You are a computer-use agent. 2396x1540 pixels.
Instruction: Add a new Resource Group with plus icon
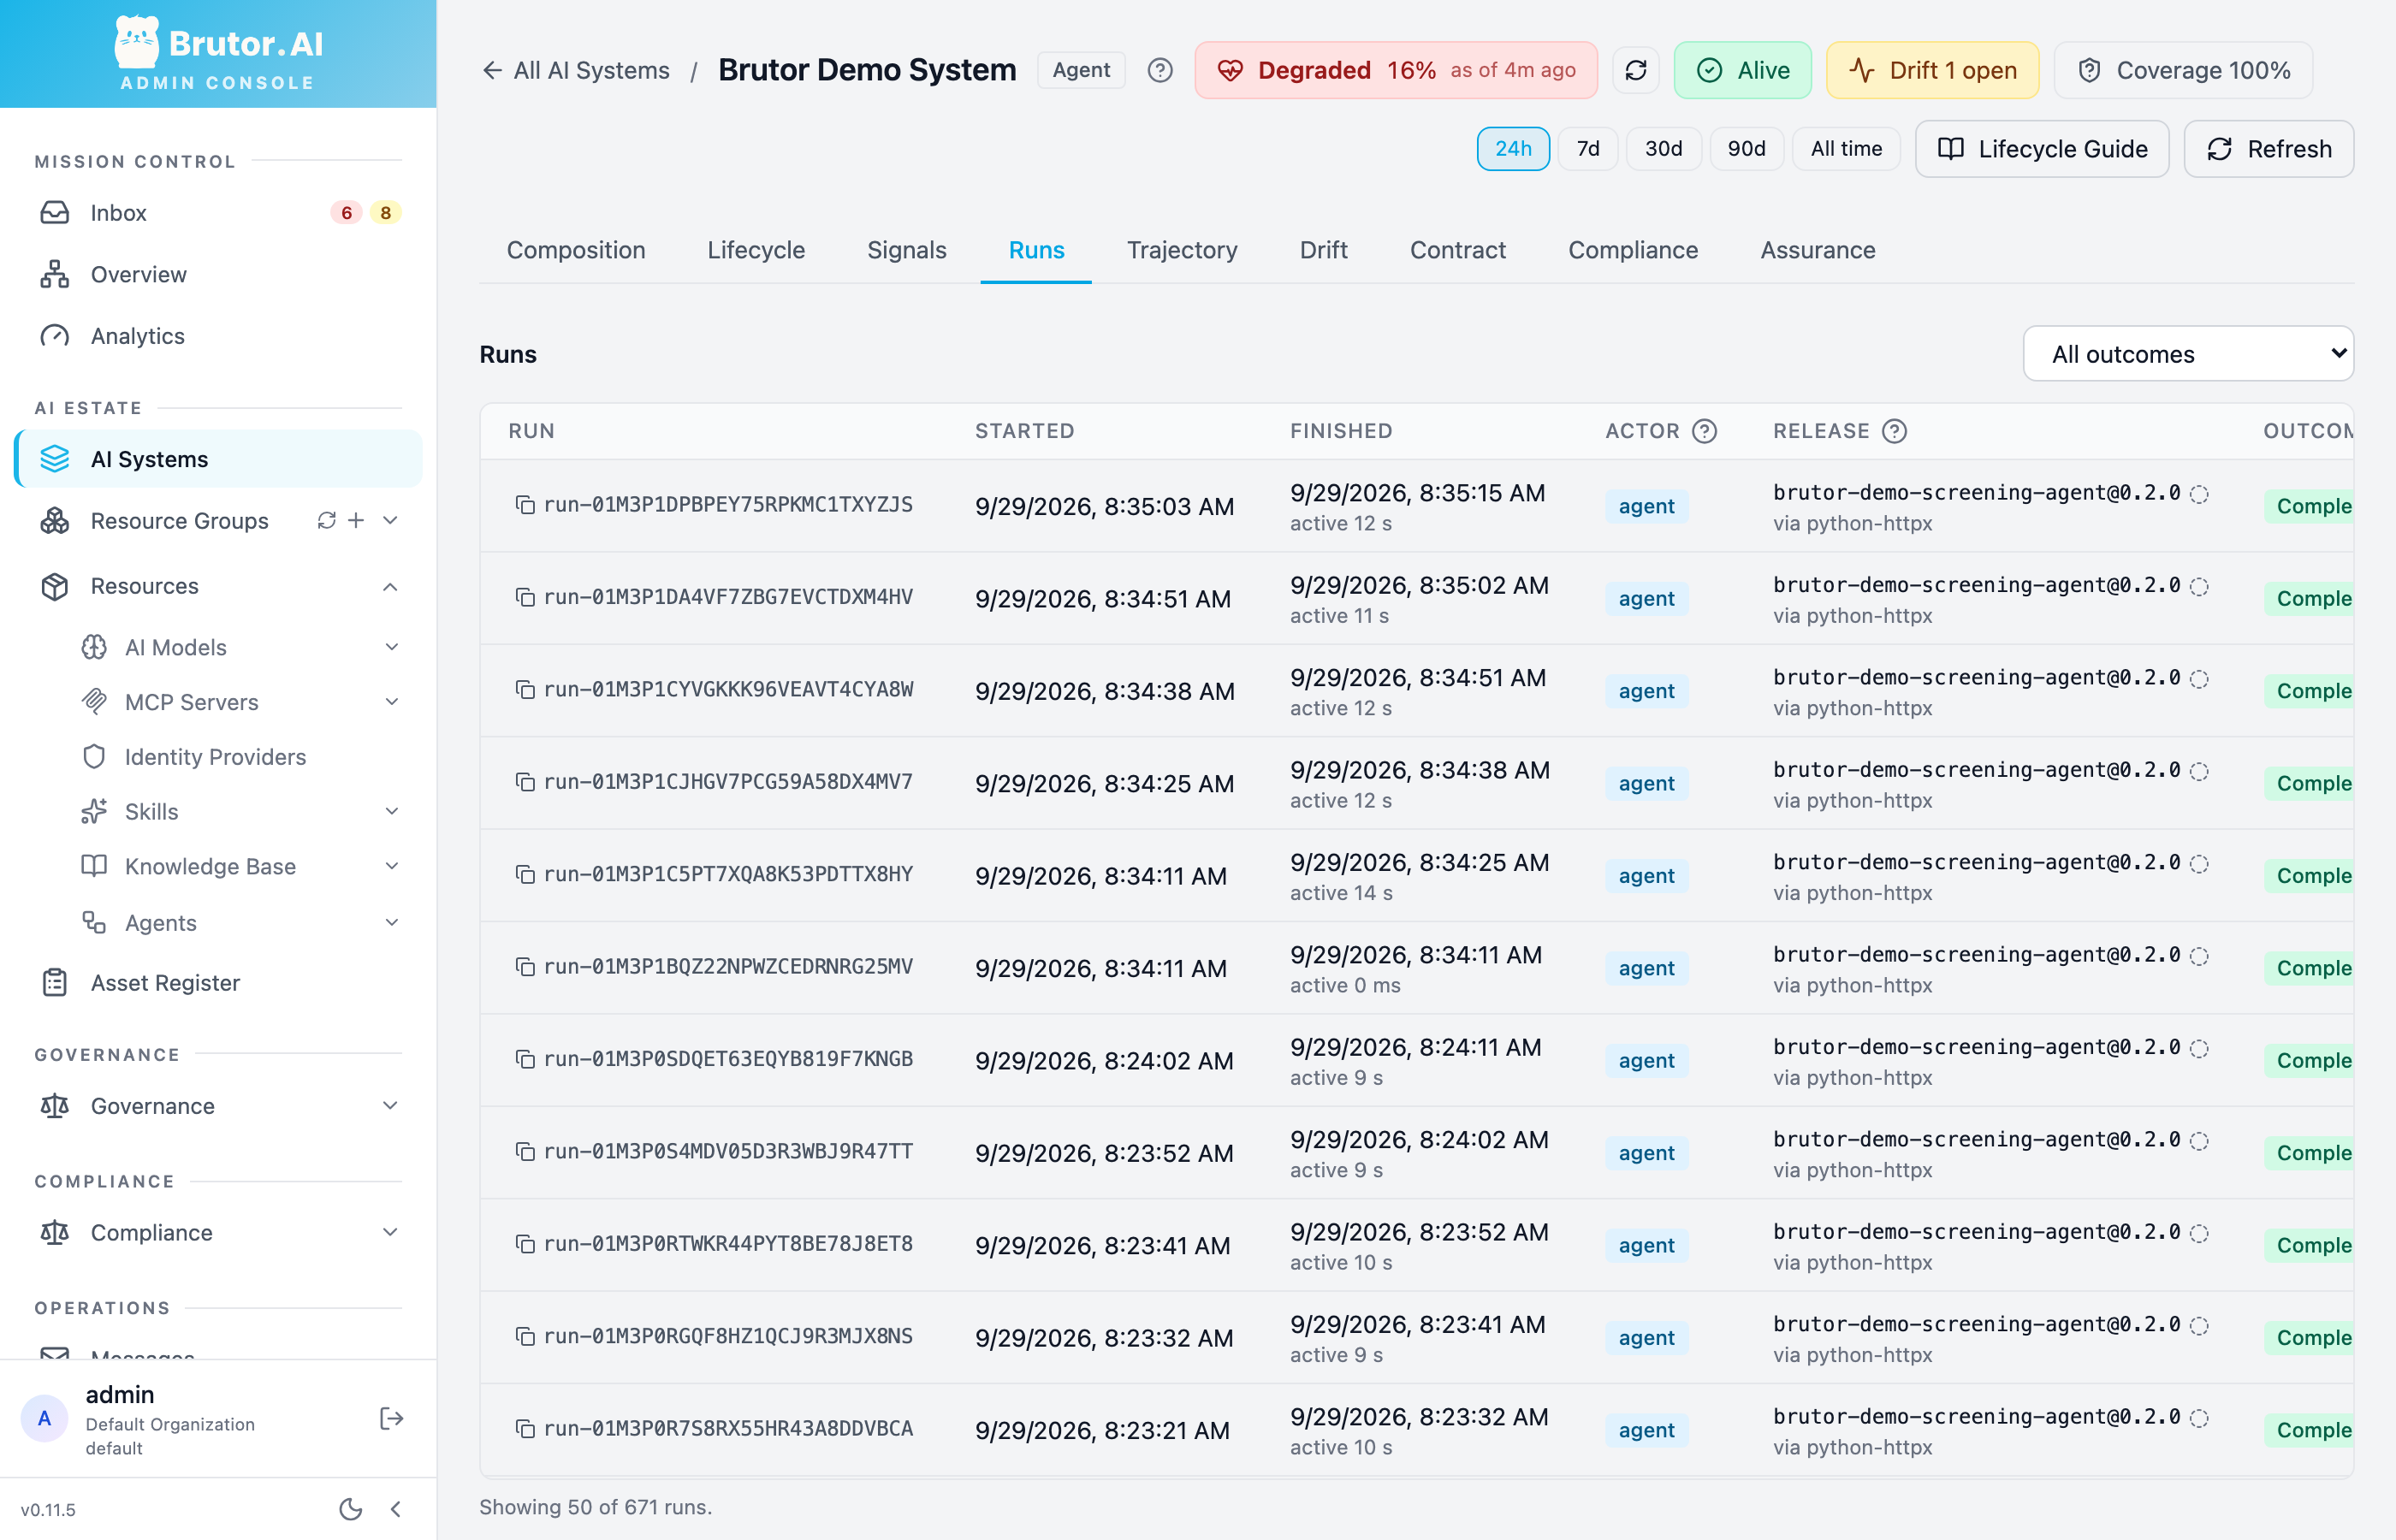(x=356, y=520)
